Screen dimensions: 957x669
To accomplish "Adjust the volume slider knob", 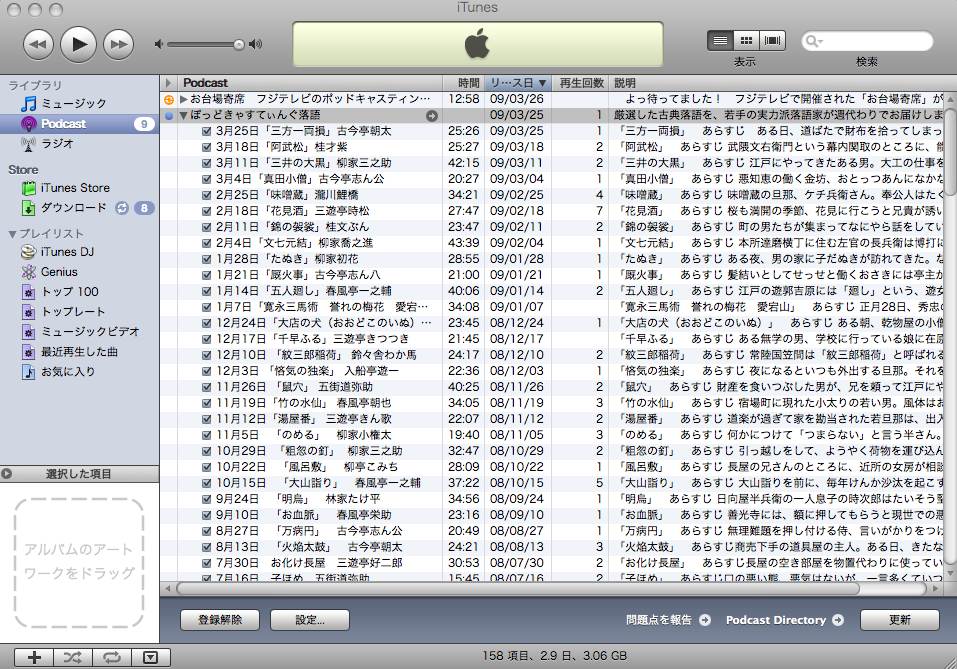I will click(239, 45).
